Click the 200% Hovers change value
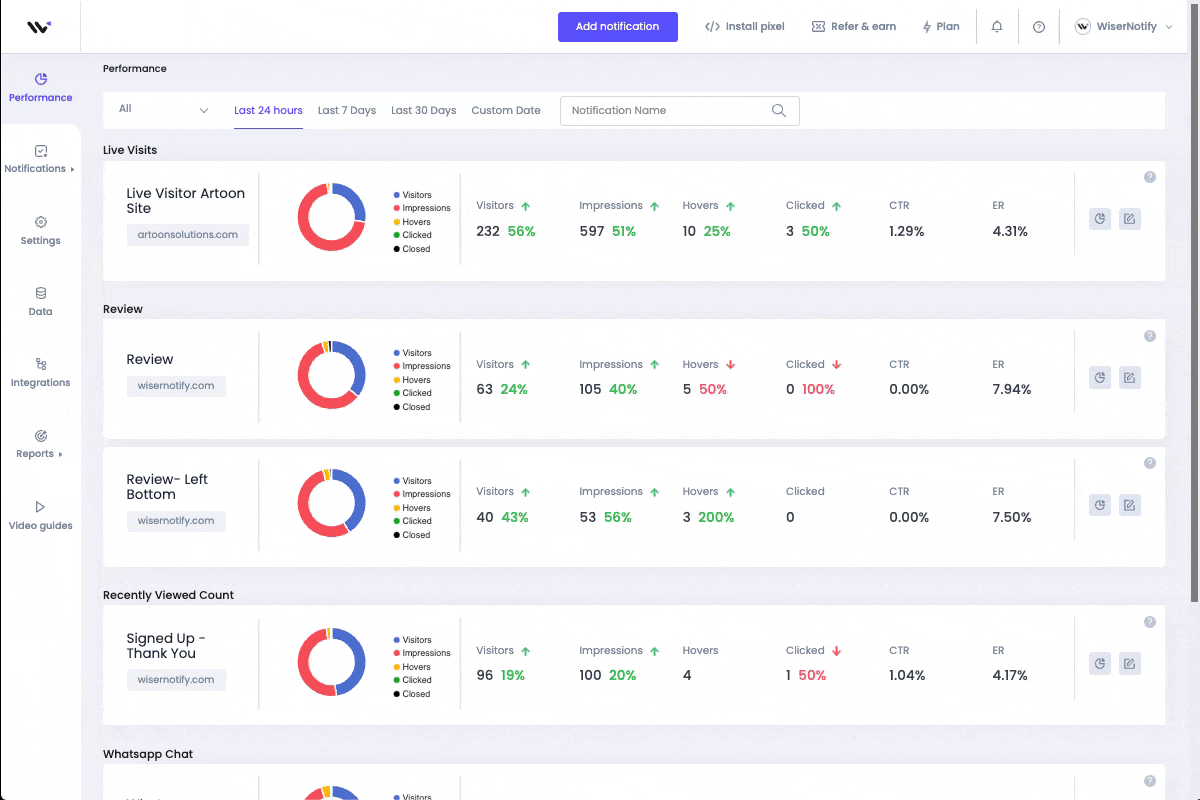This screenshot has height=800, width=1200. pos(716,517)
